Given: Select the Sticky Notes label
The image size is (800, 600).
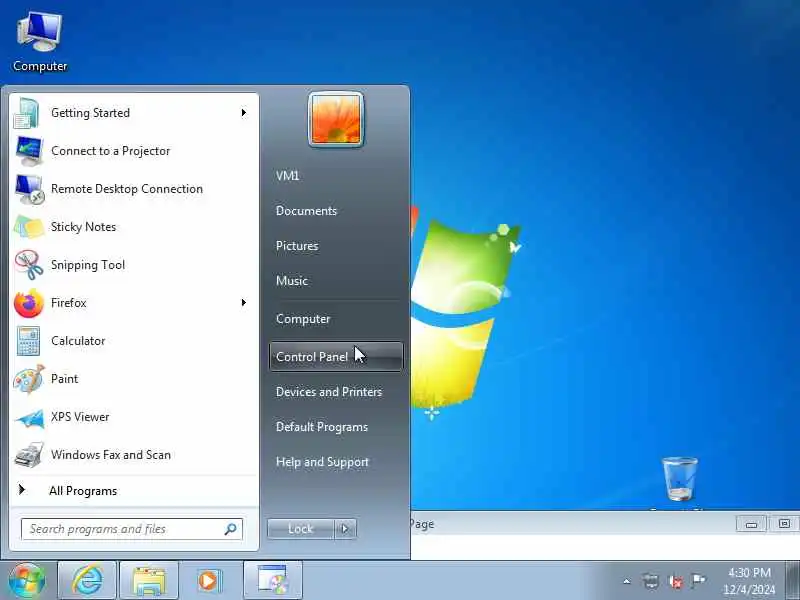Looking at the screenshot, I should 83,227.
